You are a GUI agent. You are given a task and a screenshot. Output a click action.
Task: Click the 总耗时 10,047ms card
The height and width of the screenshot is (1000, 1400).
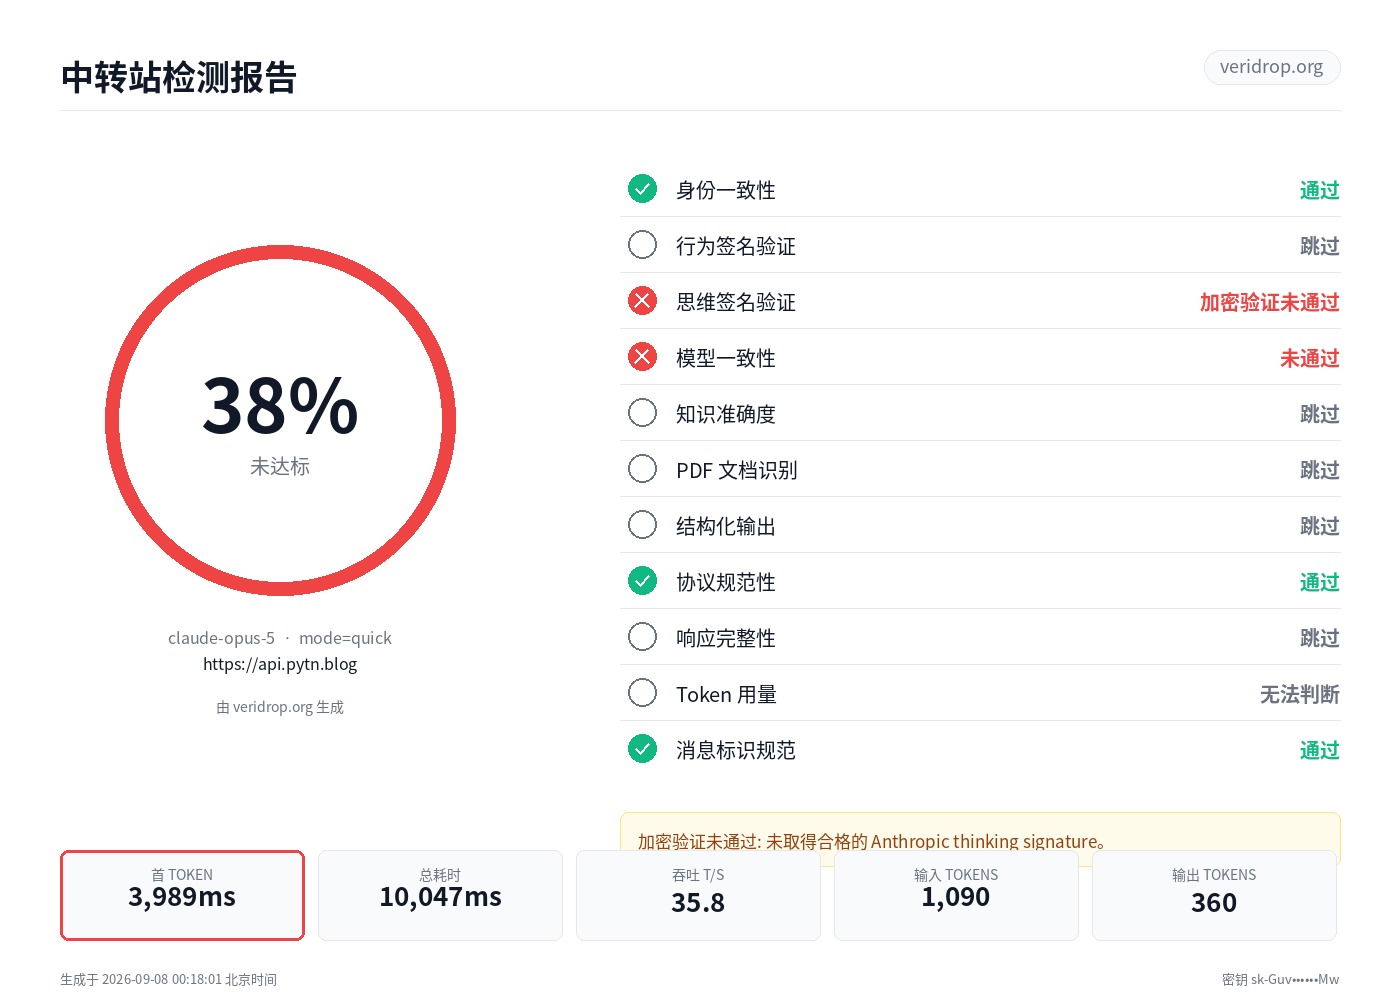tap(440, 895)
